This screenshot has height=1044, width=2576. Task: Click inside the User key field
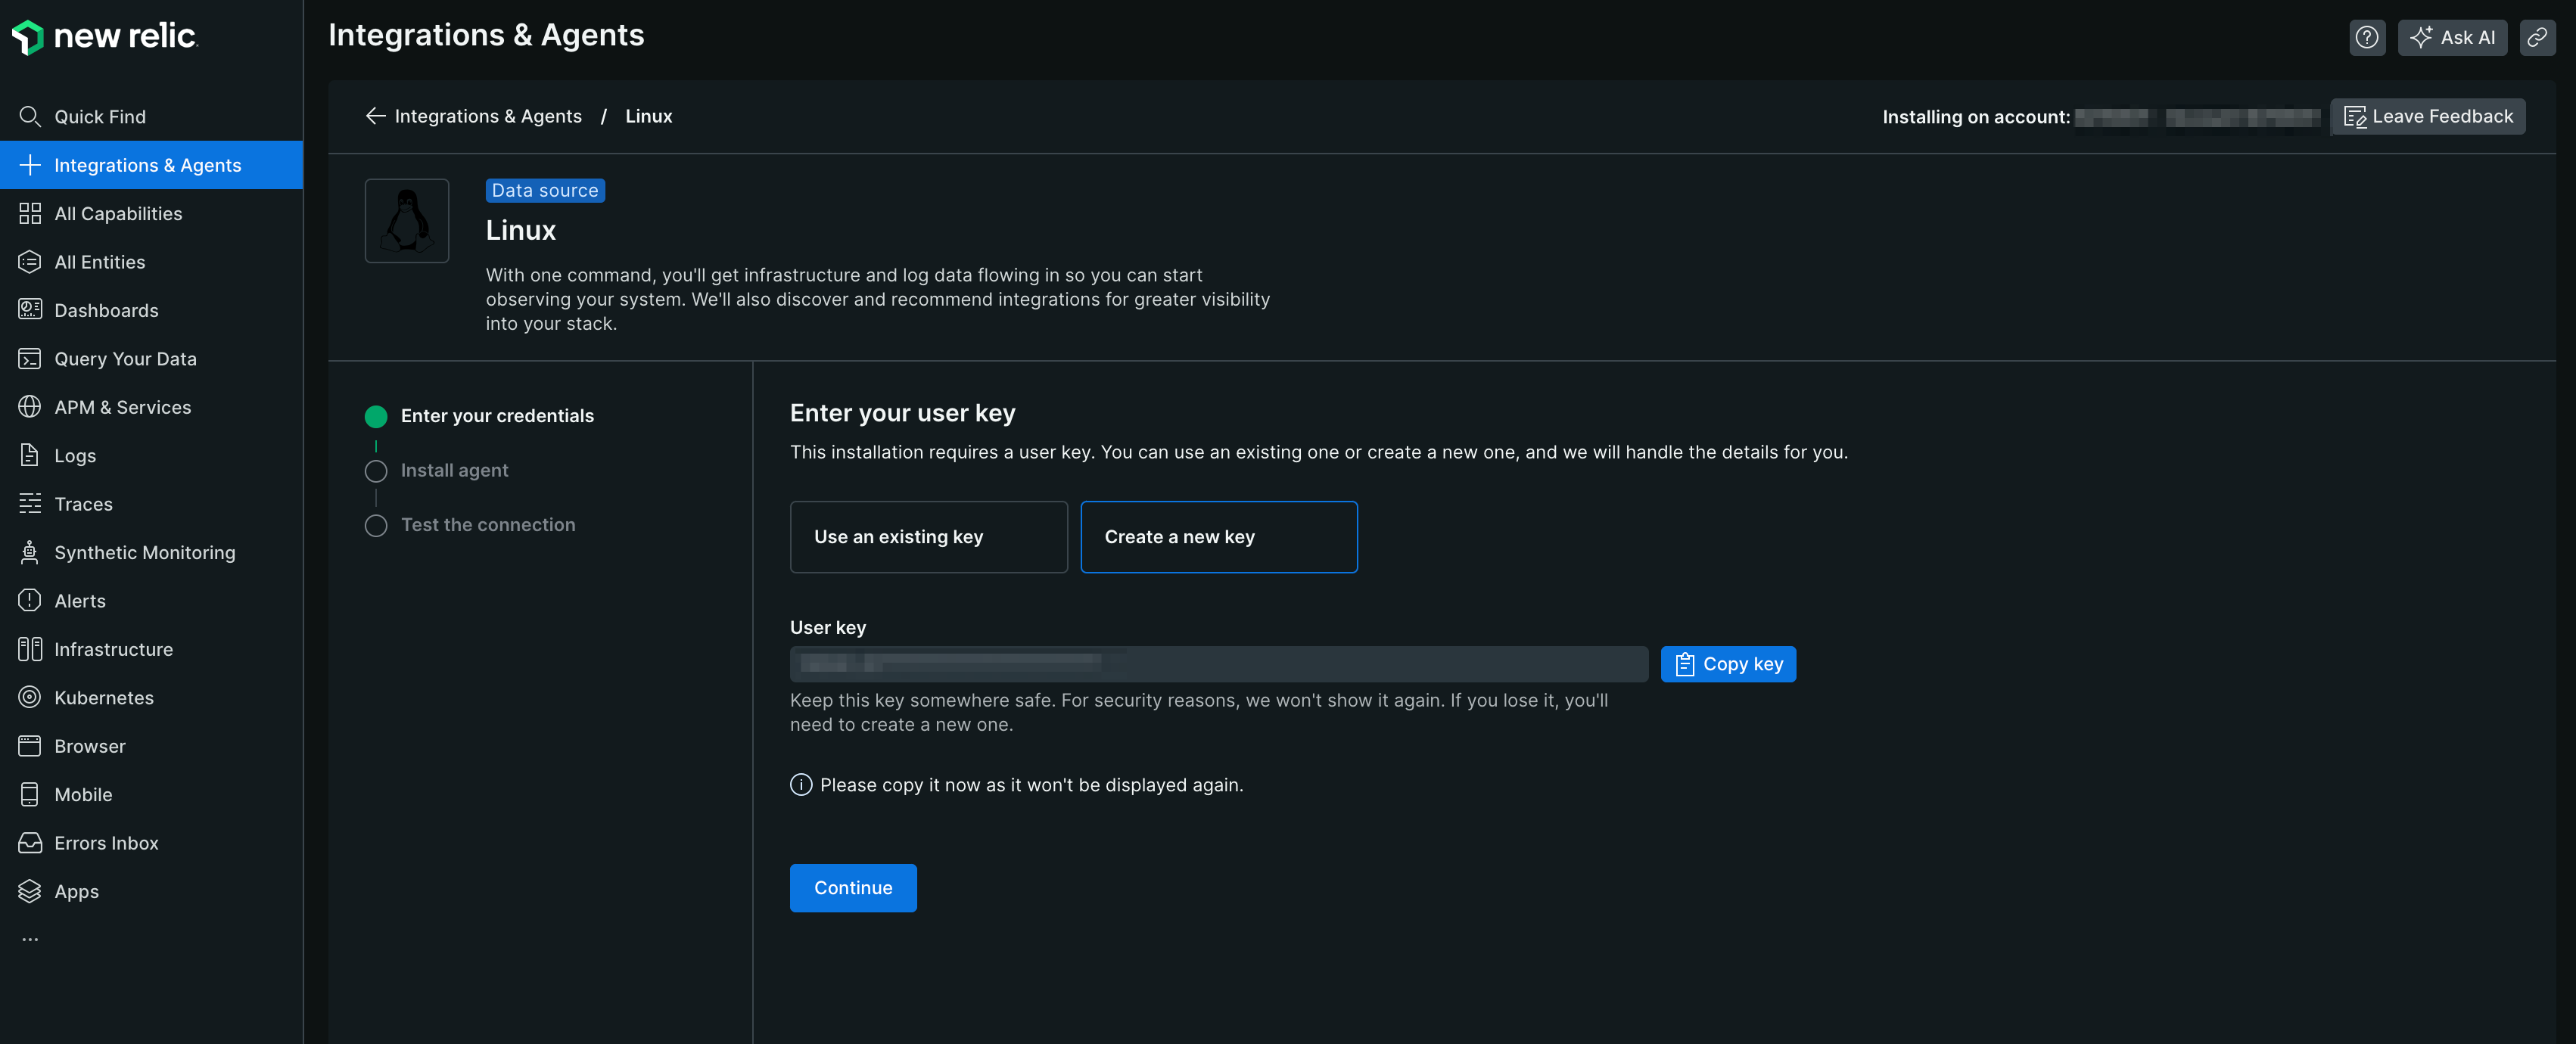[x=1218, y=663]
